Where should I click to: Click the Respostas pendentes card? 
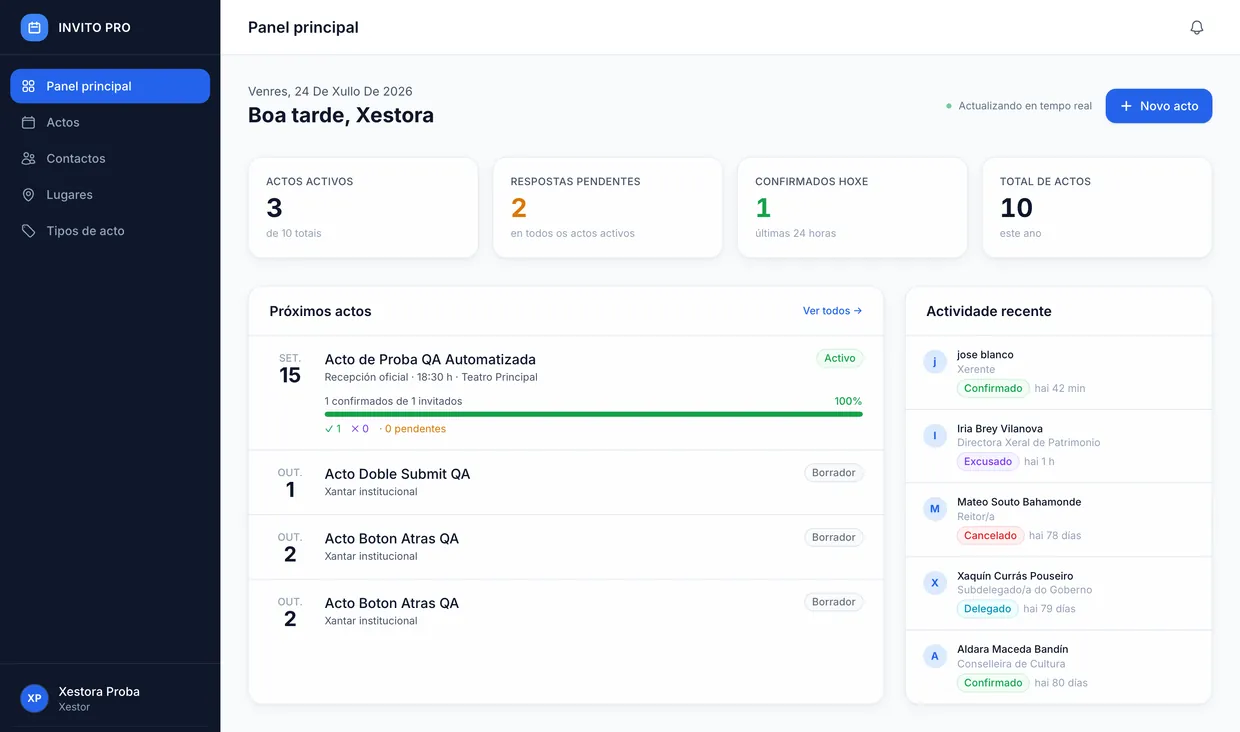click(x=608, y=207)
